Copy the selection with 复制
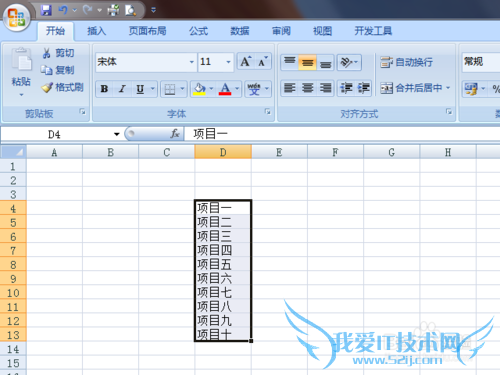Screen dimensions: 500x375 (x=58, y=70)
